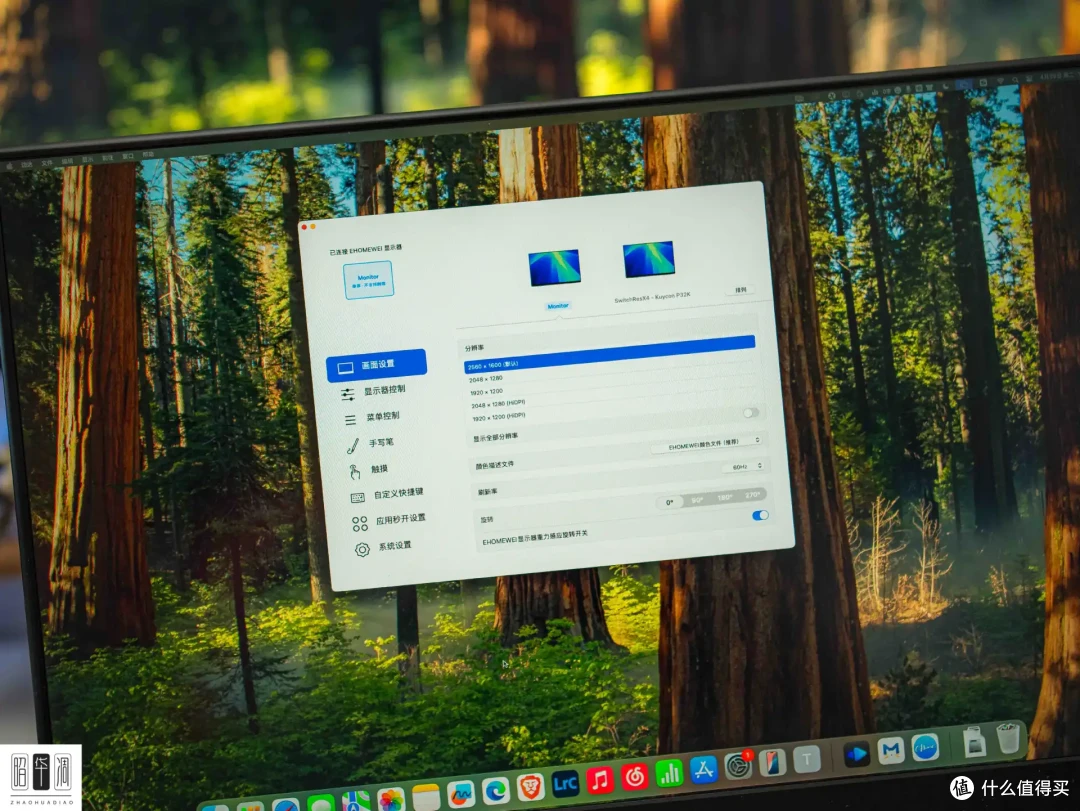This screenshot has width=1080, height=811.
Task: Select the SwitchResX4 Kuycon P32K display thumbnail
Action: (x=649, y=259)
